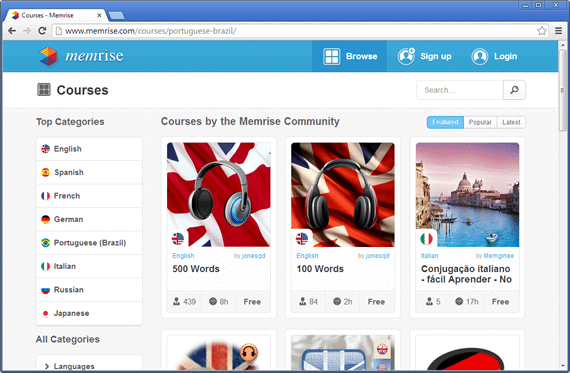Click the 100 Words headphones thumbnail

coord(343,194)
